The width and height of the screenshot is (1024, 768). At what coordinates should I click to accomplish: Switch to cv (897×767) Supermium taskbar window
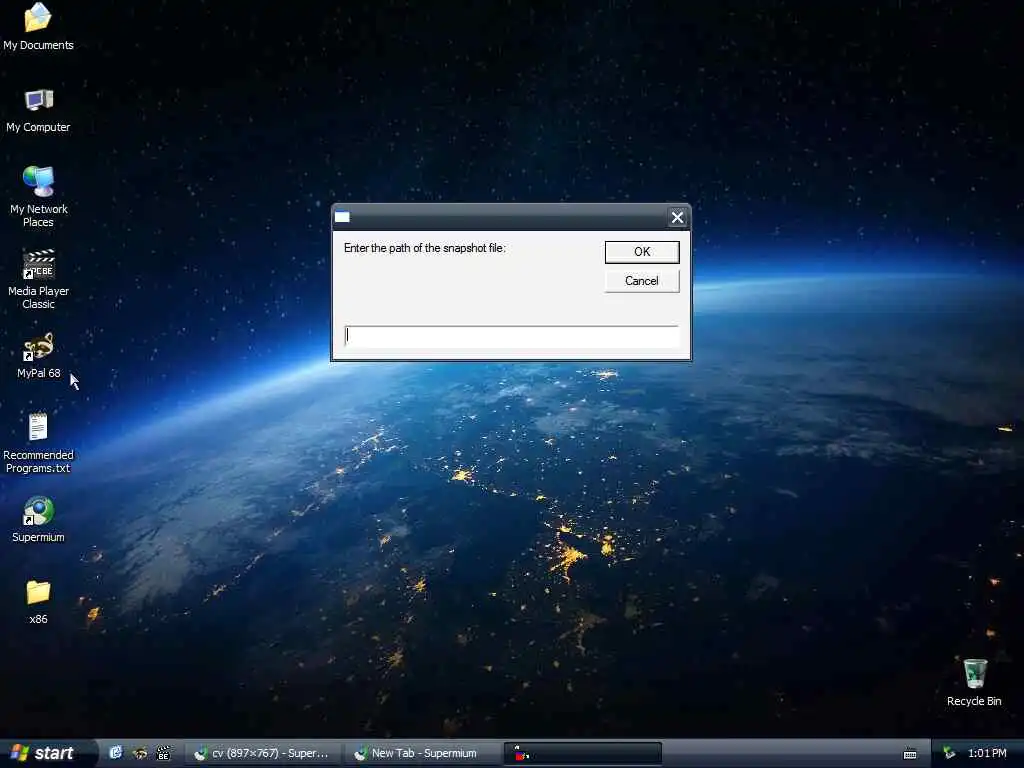click(264, 753)
